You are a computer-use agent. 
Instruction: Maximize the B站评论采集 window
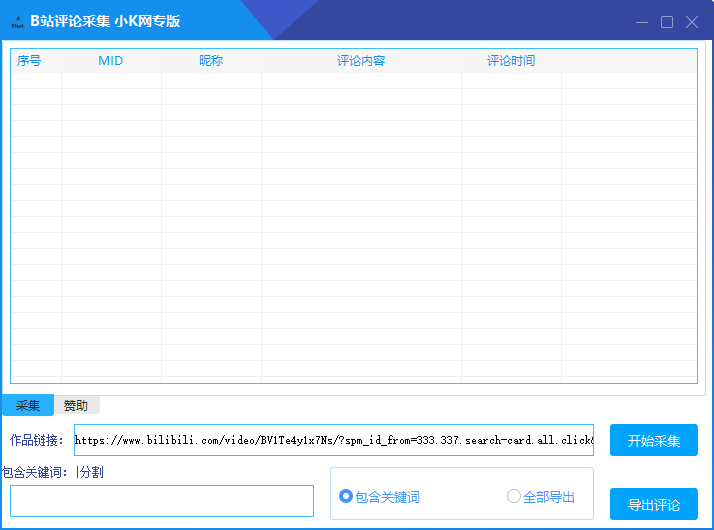[667, 22]
